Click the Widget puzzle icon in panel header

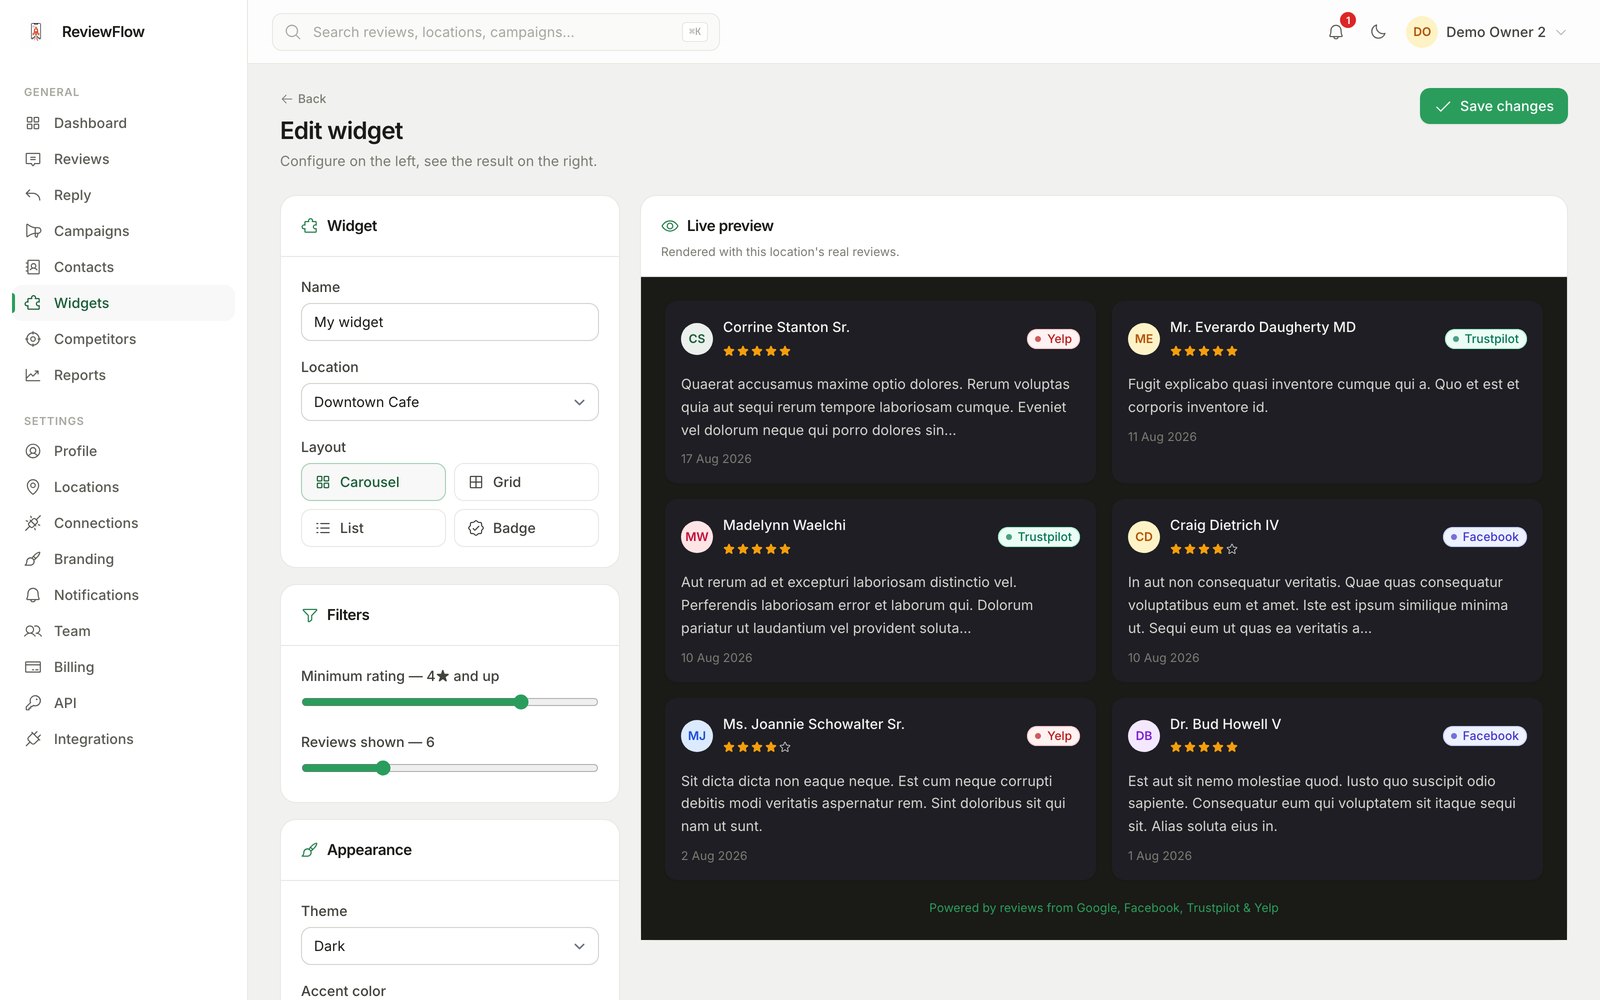pyautogui.click(x=310, y=226)
